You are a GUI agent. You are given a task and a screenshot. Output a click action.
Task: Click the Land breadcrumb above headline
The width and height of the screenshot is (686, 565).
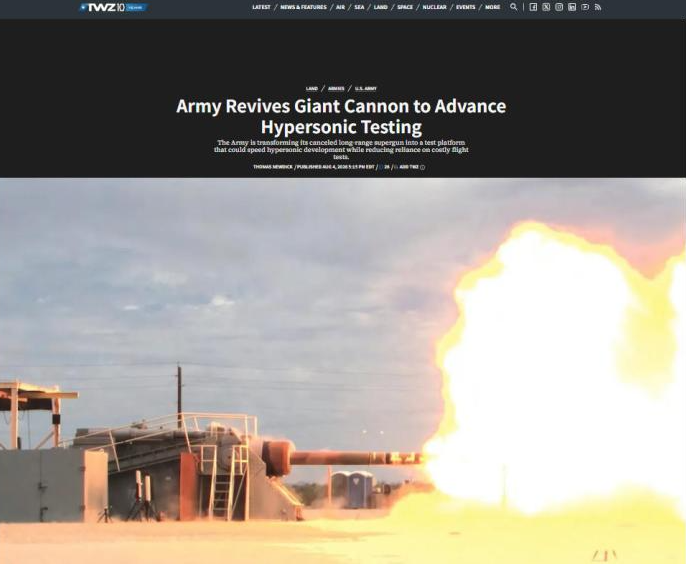point(312,89)
